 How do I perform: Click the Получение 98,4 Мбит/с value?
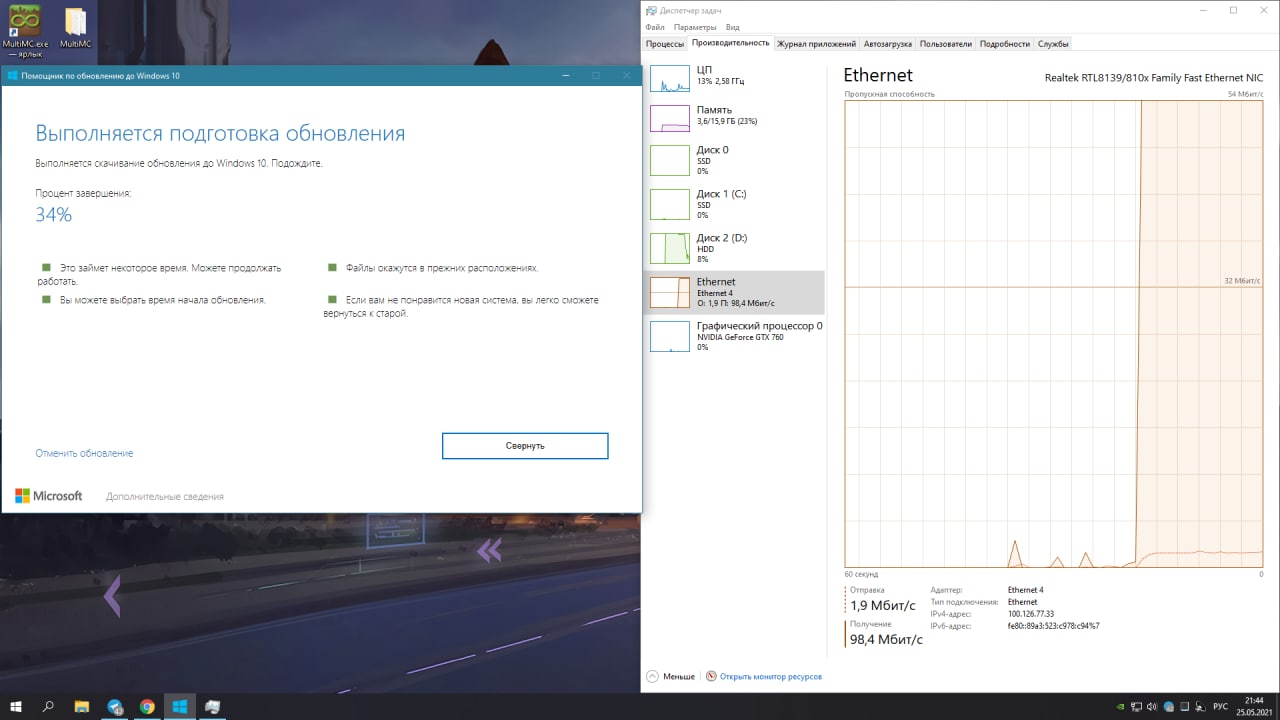(x=886, y=640)
